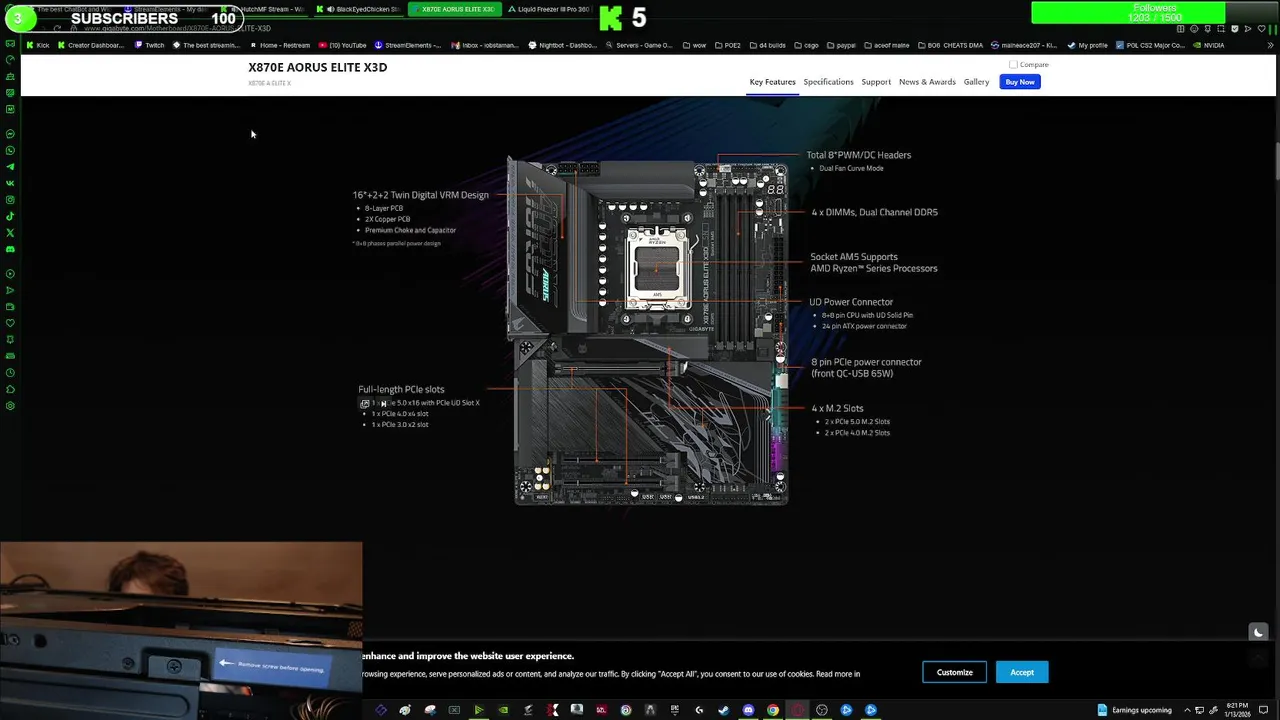The image size is (1280, 720).
Task: Open the Gallery page tab
Action: (x=976, y=82)
